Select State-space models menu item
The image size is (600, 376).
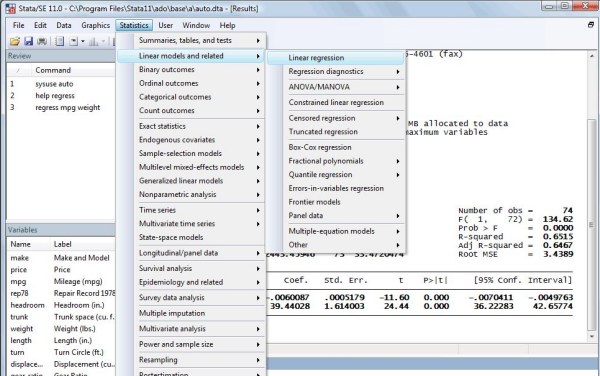[x=191, y=238]
